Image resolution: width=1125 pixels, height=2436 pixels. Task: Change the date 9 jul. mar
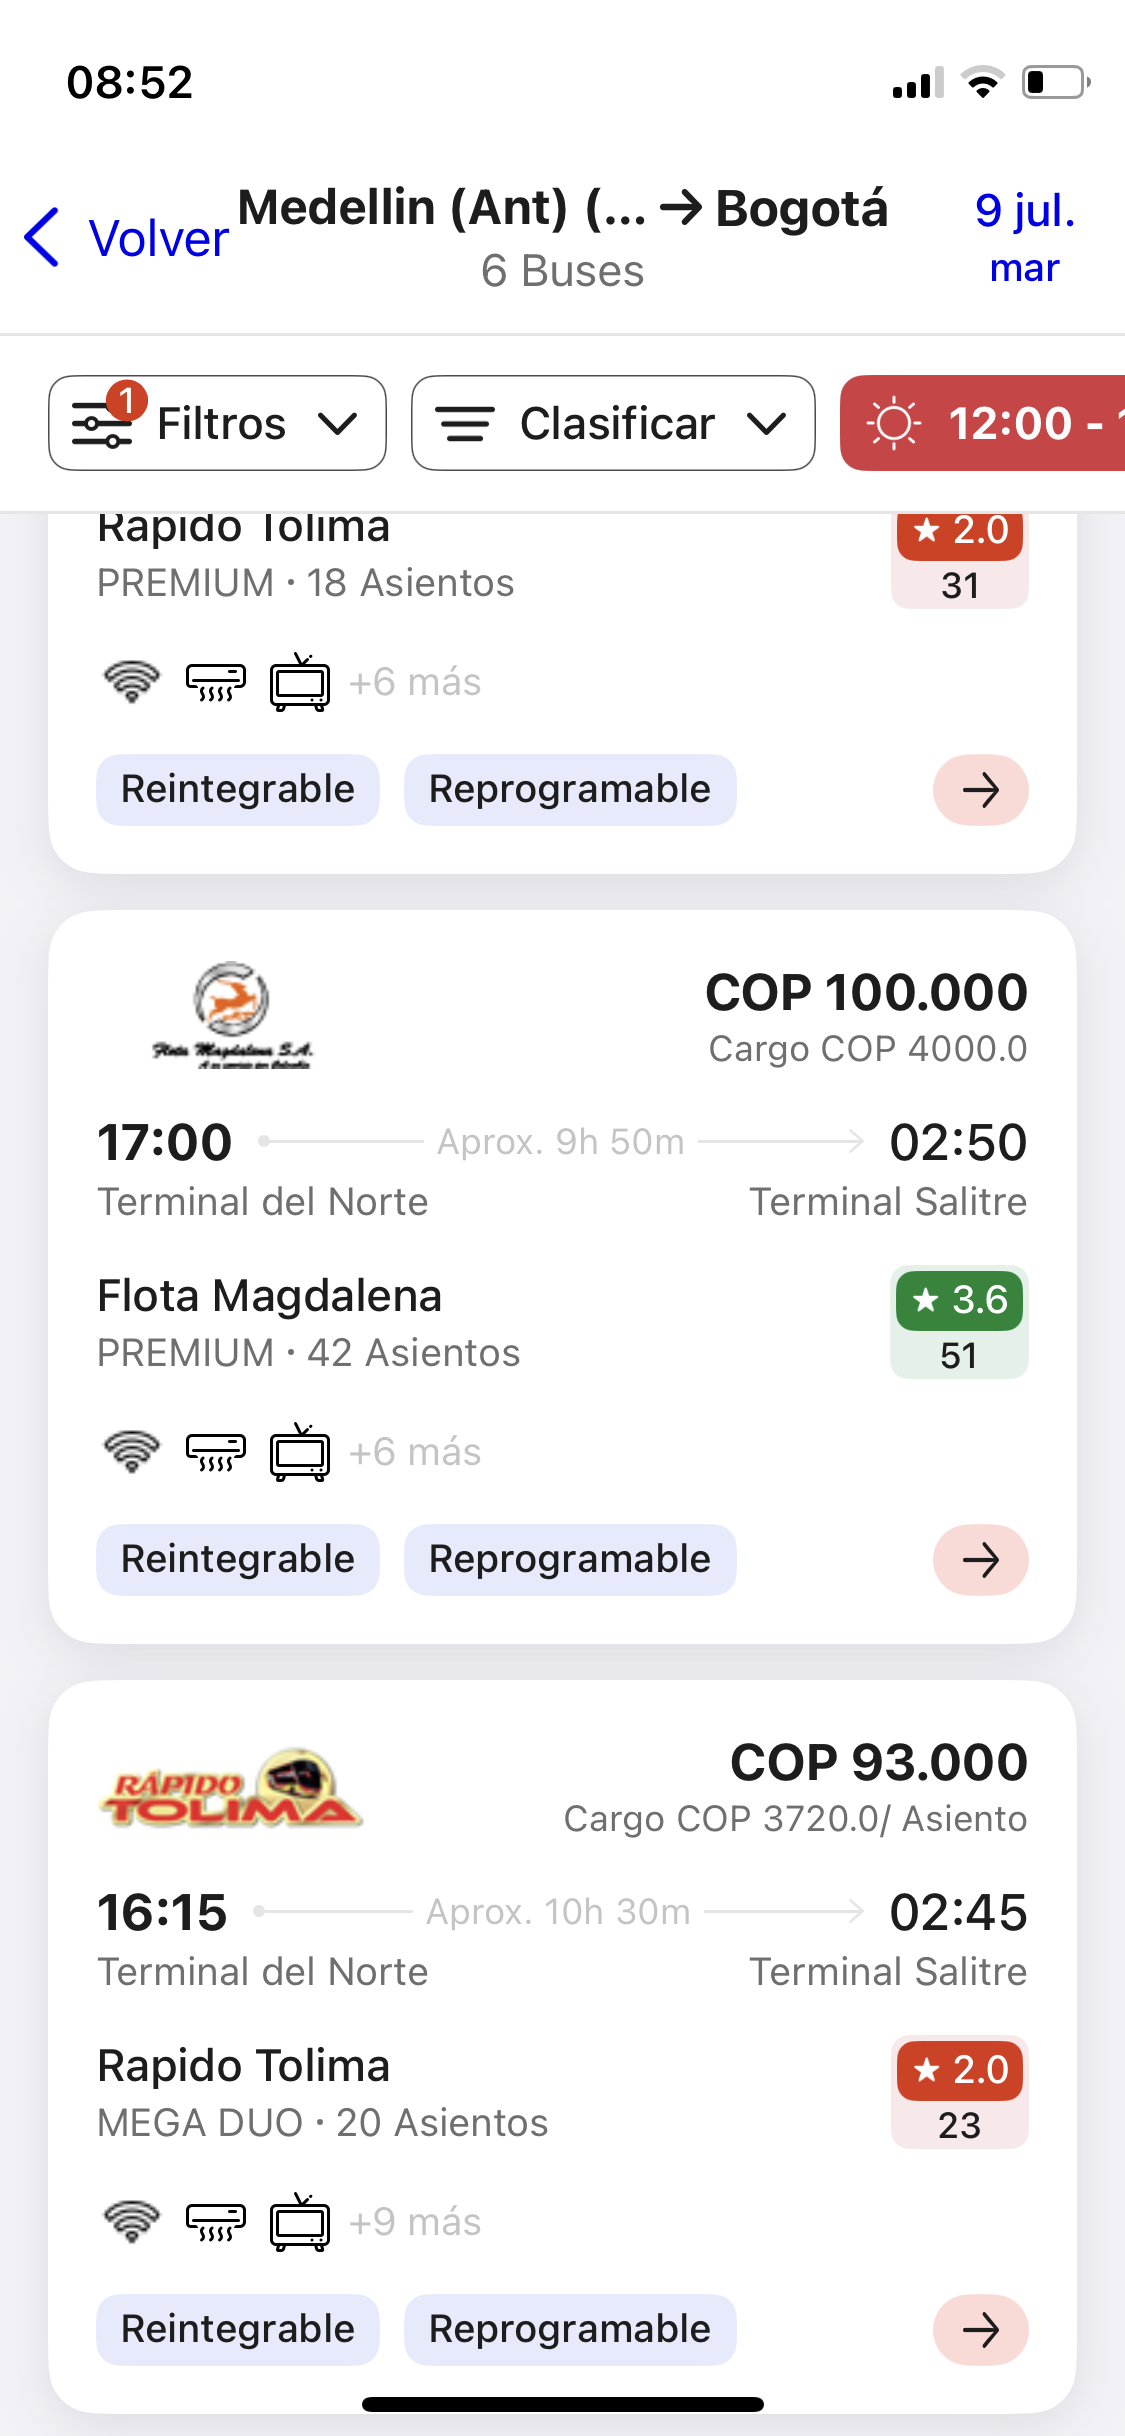tap(1025, 238)
